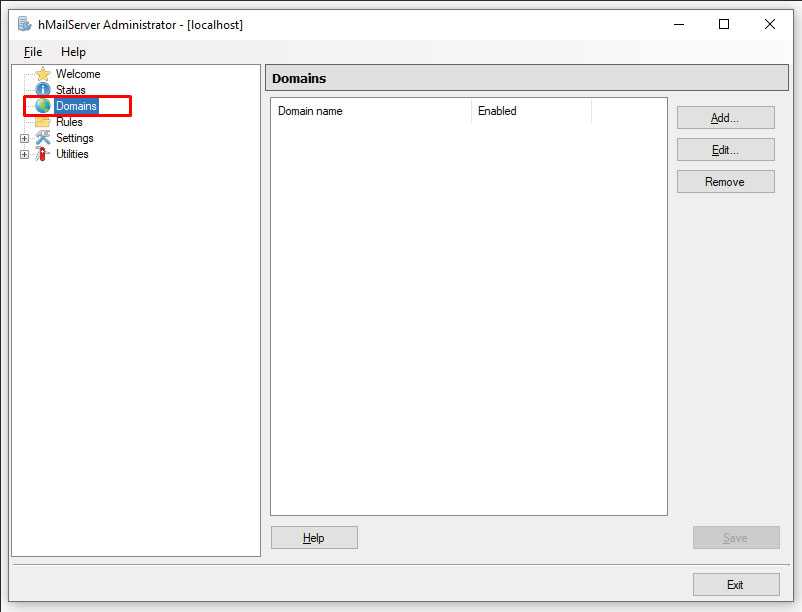The image size is (802, 612).
Task: Click the Domains globe icon
Action: [x=43, y=106]
